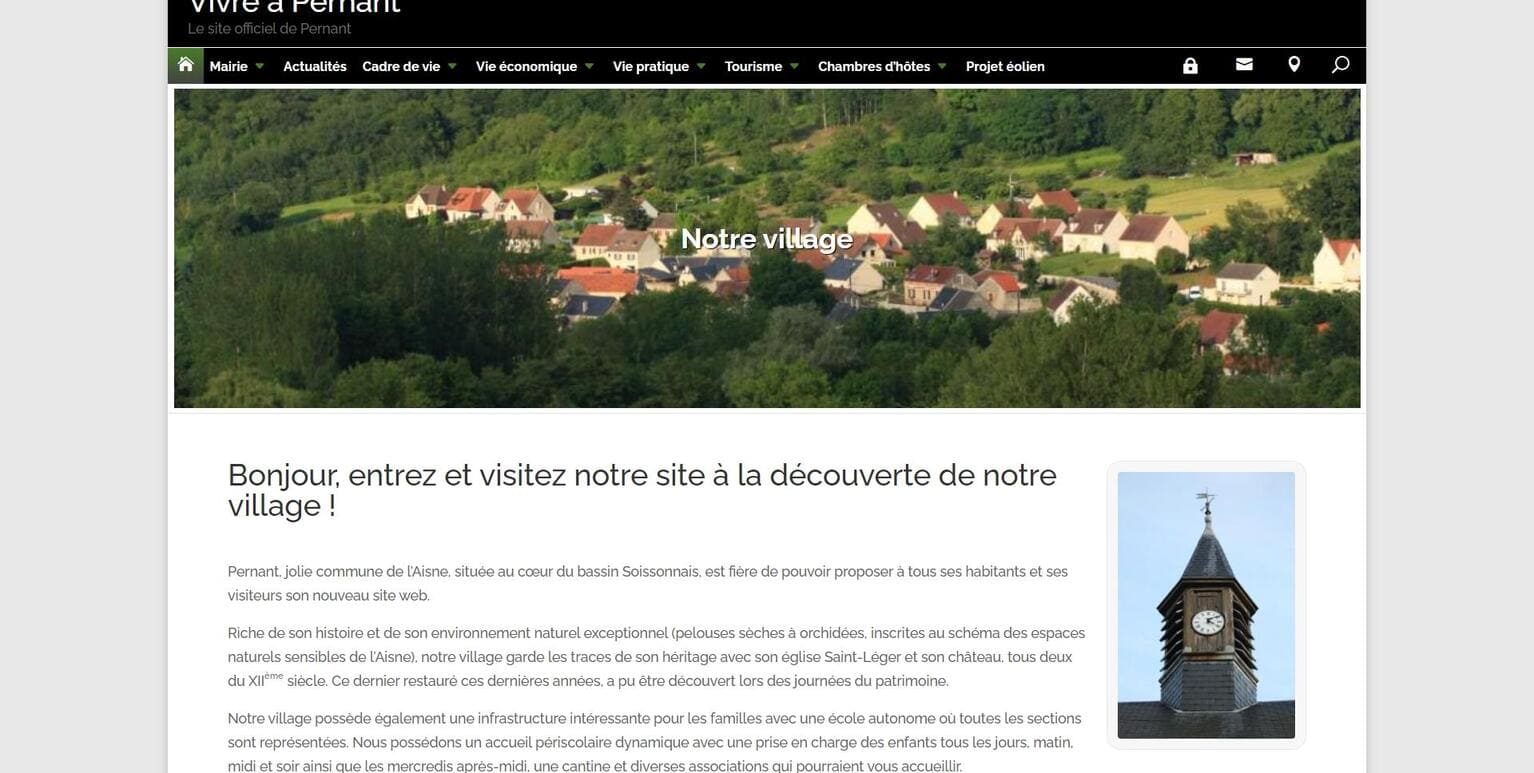The image size is (1534, 773).
Task: Expand the Cadre de vie dropdown arrow
Action: 452,67
